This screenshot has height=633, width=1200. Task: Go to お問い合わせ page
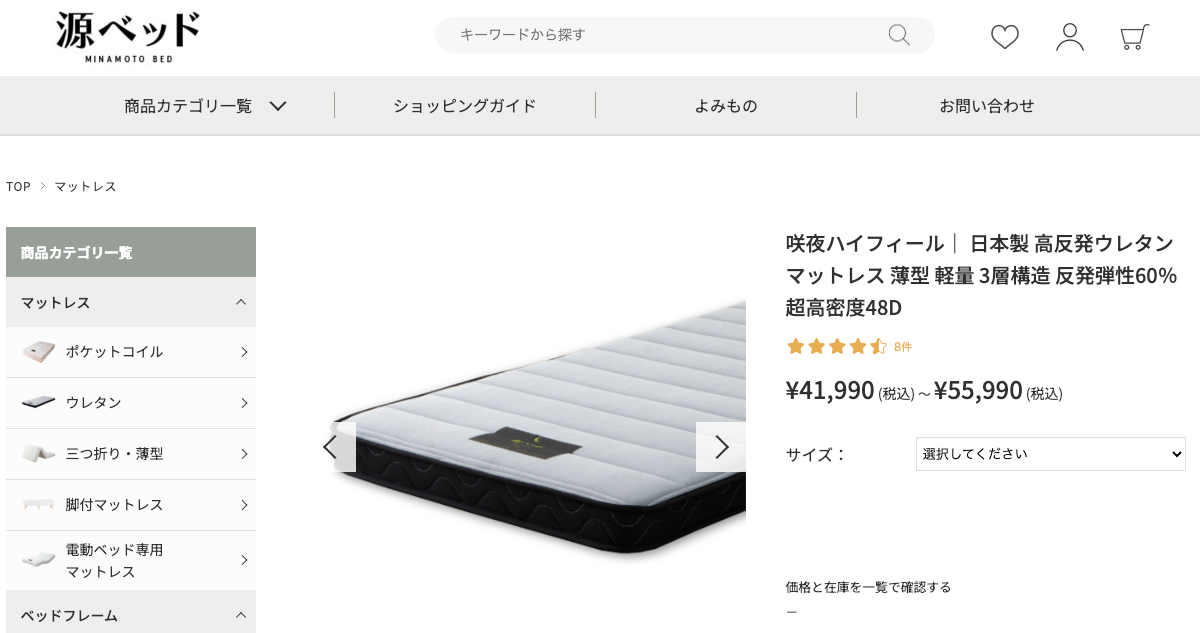(987, 105)
